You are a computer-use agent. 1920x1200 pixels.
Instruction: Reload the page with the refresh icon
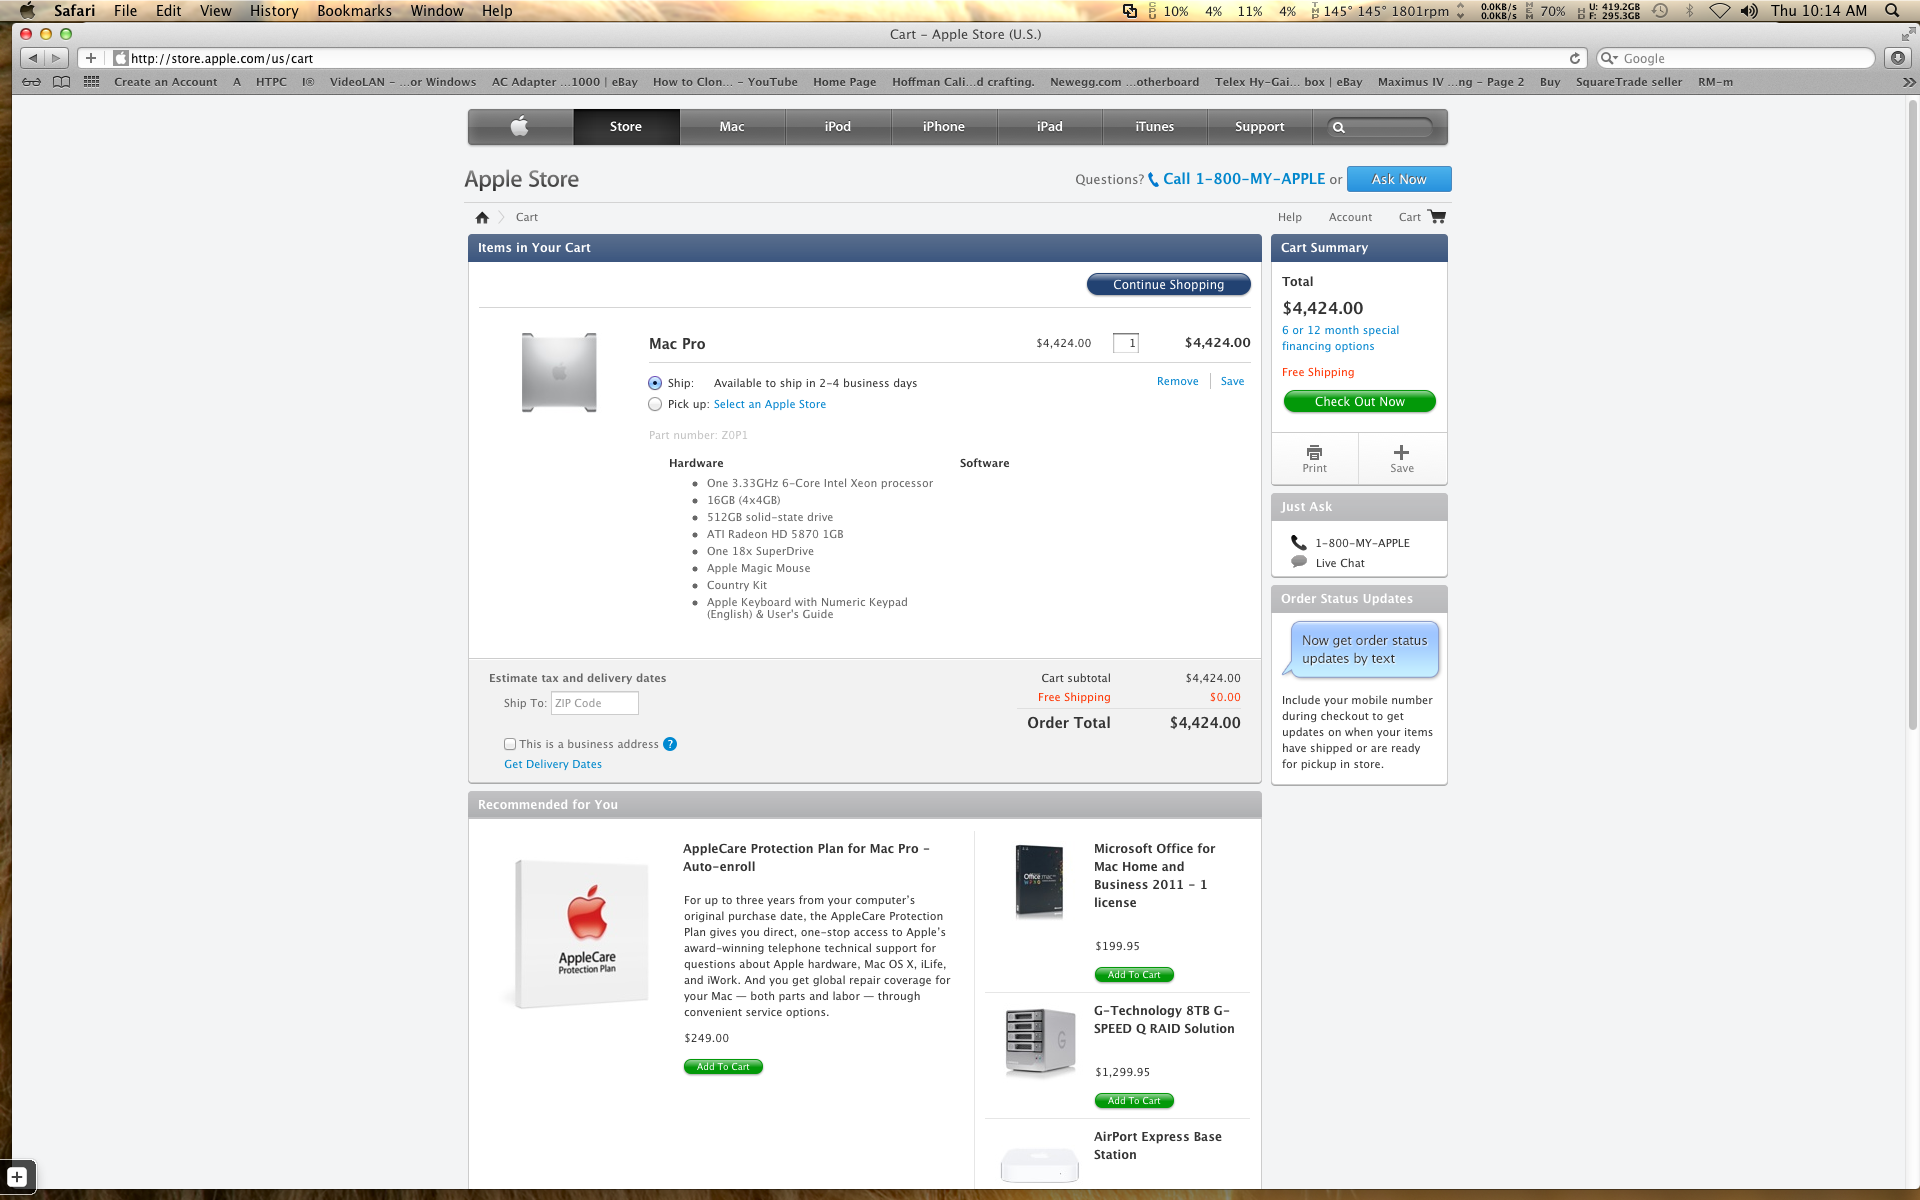(1574, 58)
